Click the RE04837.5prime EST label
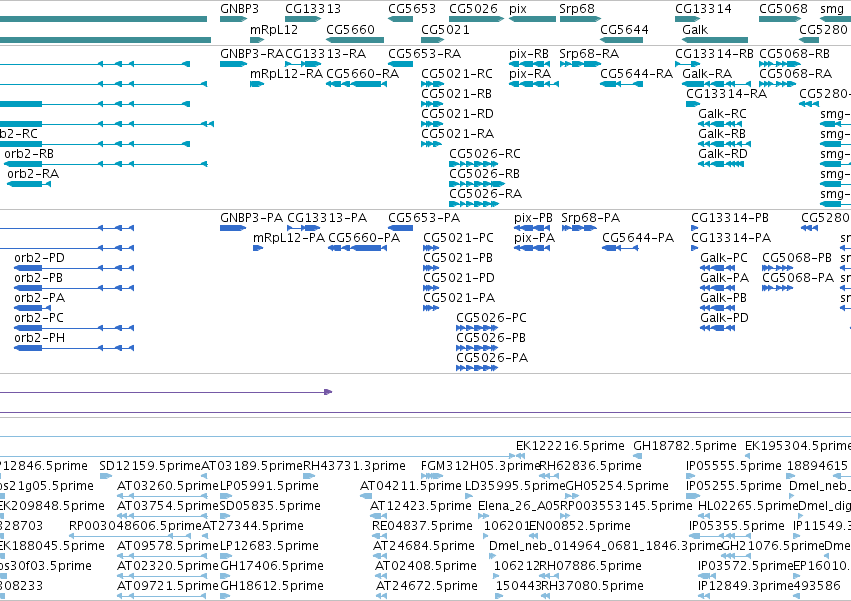 pyautogui.click(x=422, y=526)
